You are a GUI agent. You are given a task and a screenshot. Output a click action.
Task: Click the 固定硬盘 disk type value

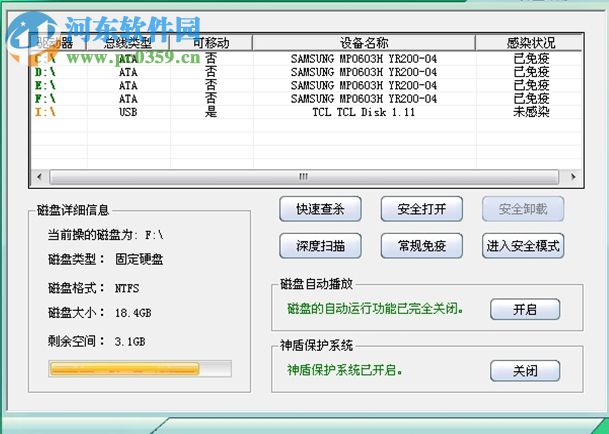coord(139,259)
